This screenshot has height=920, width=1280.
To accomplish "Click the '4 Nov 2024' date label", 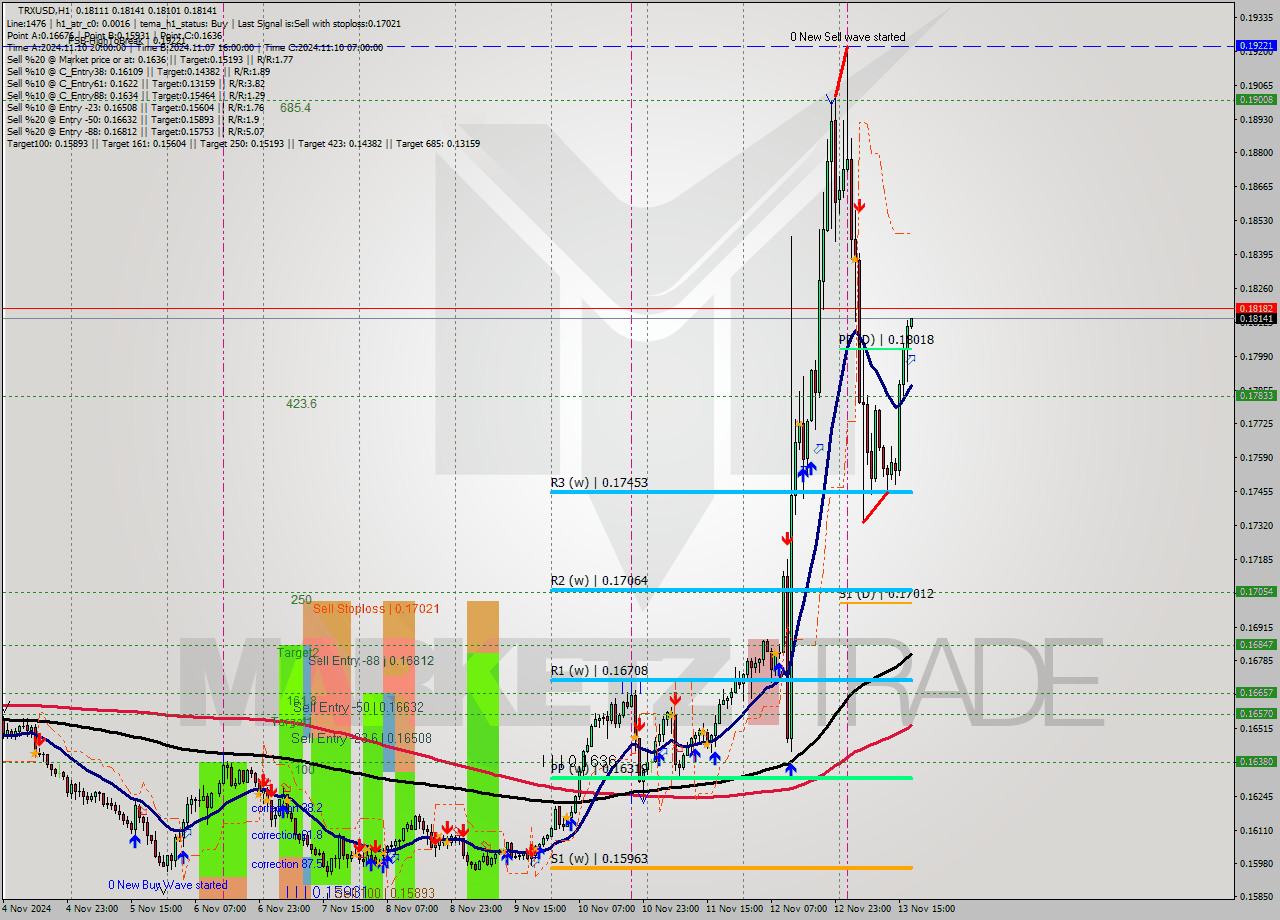I will (x=28, y=910).
